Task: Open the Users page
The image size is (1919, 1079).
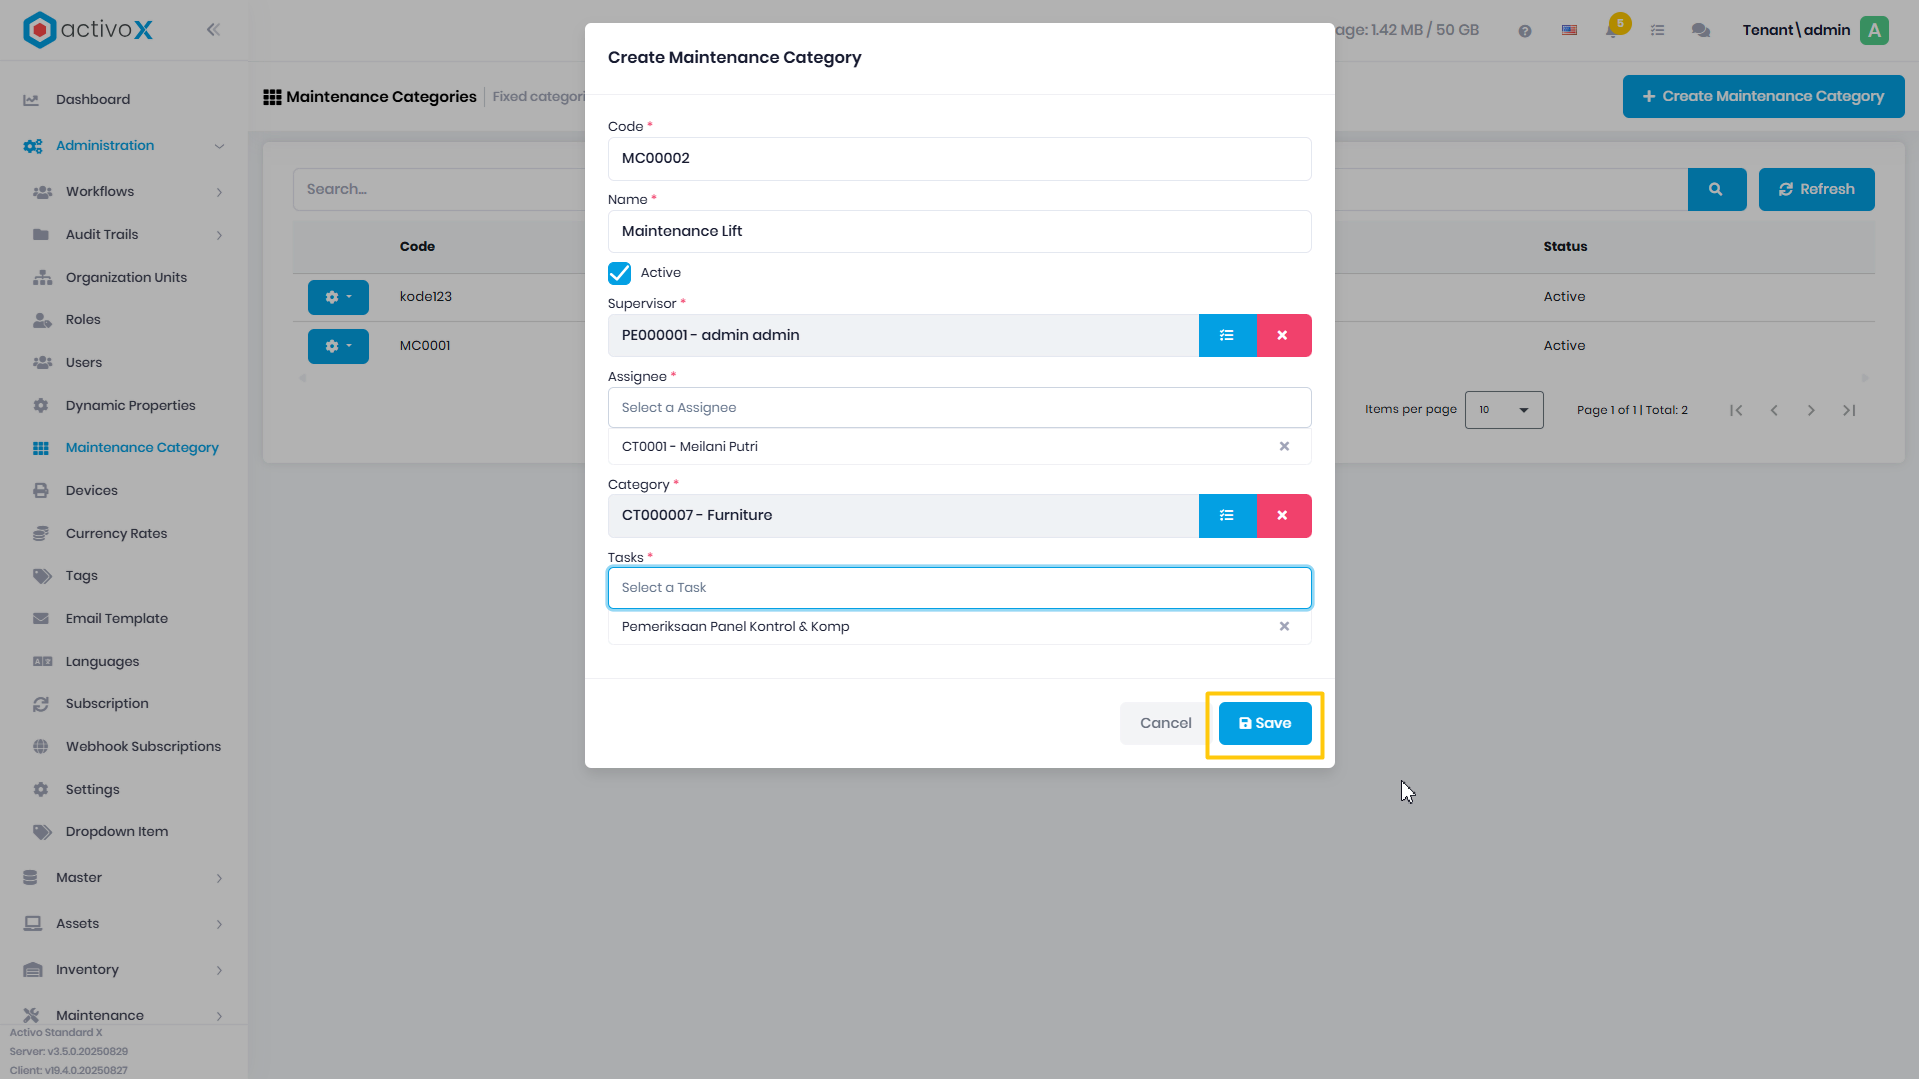Action: (x=84, y=363)
